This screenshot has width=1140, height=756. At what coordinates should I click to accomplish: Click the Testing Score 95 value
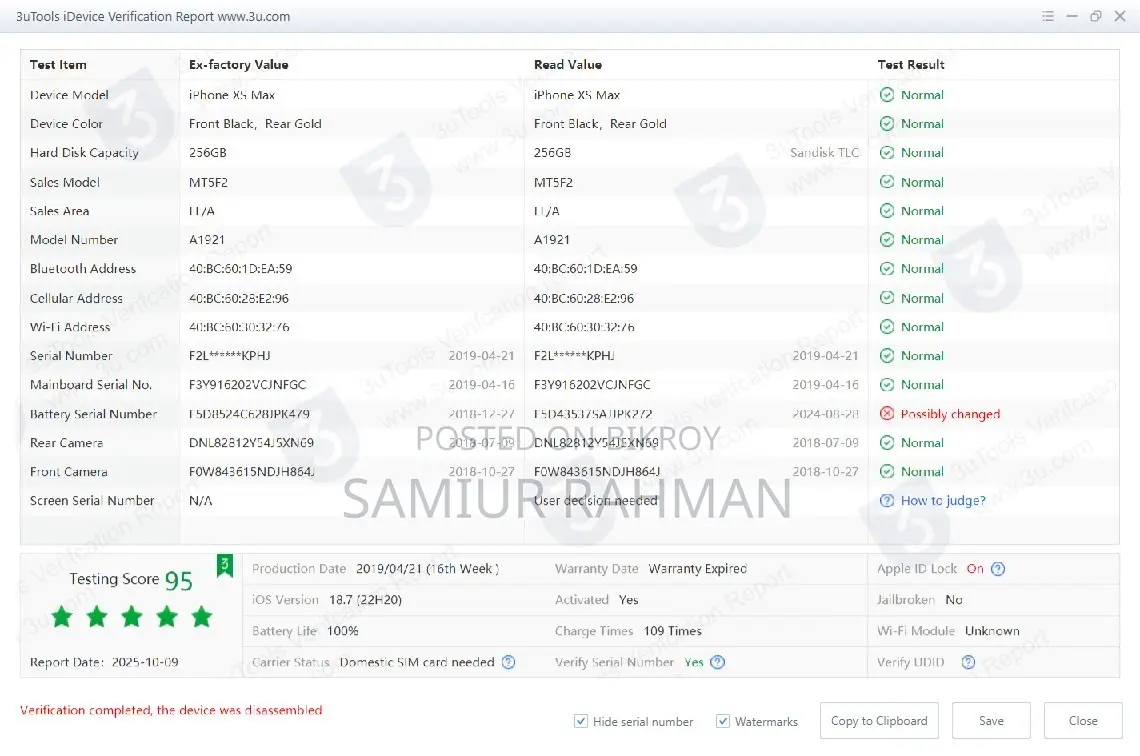coord(179,580)
